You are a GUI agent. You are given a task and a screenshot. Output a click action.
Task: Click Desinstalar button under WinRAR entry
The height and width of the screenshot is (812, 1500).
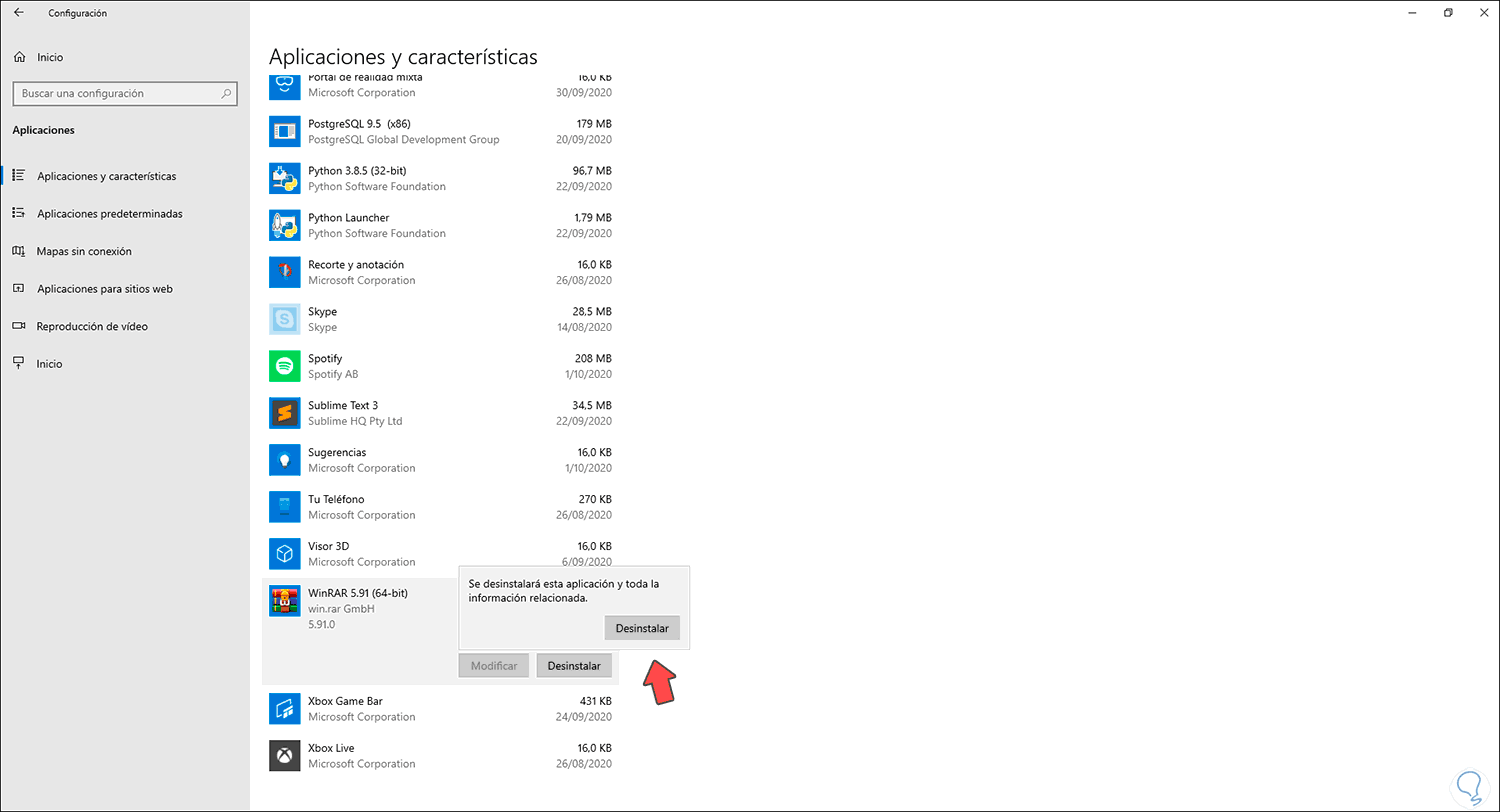tap(574, 665)
